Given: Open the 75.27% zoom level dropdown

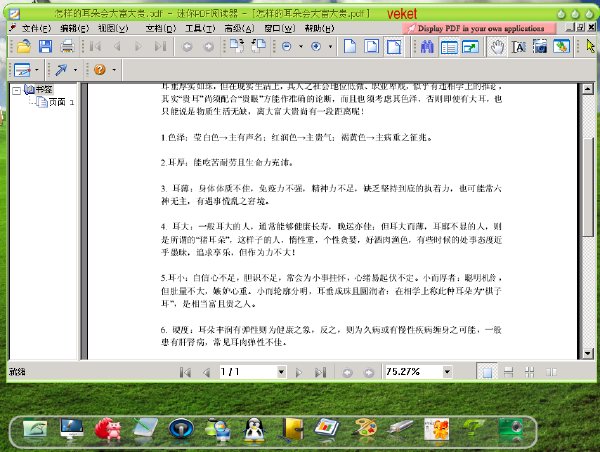Looking at the screenshot, I should click(x=447, y=372).
